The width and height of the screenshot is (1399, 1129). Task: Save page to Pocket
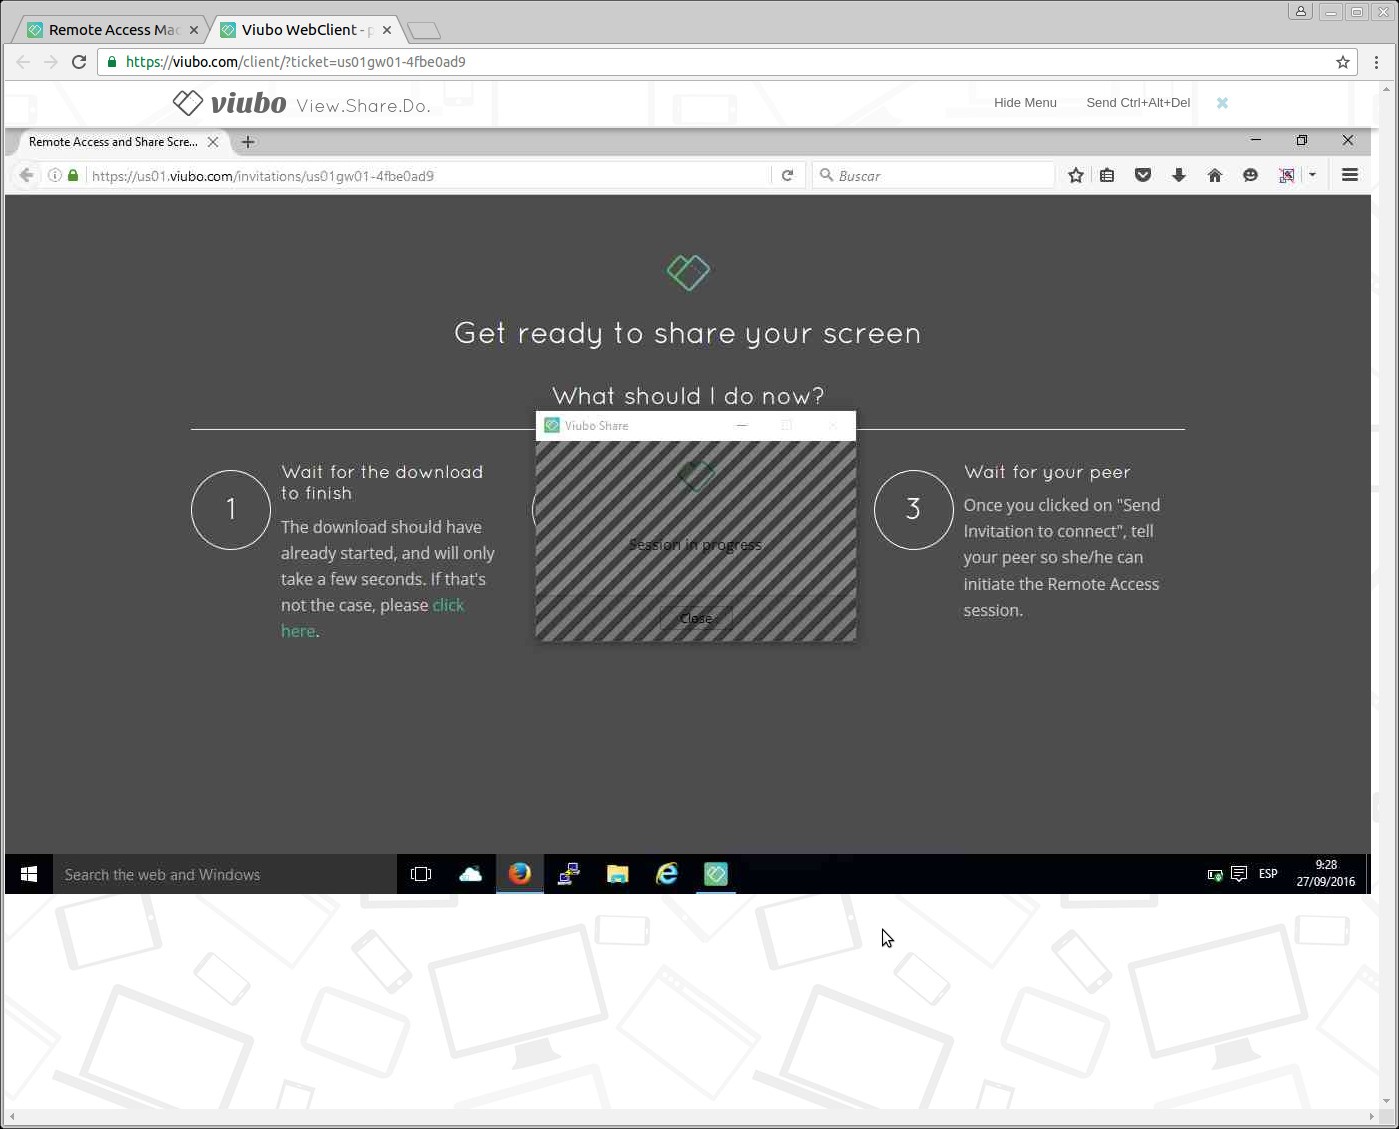point(1143,175)
